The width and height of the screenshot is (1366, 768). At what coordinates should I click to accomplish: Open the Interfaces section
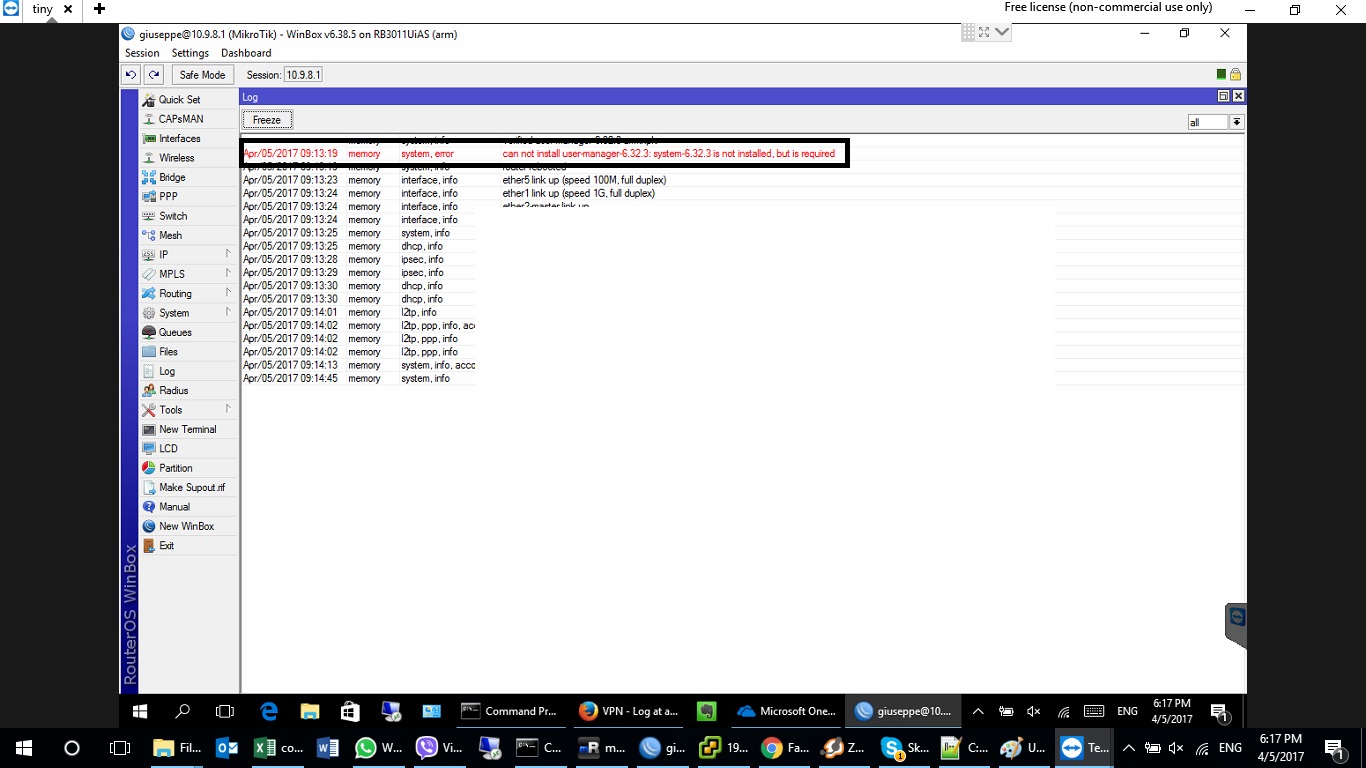point(179,138)
